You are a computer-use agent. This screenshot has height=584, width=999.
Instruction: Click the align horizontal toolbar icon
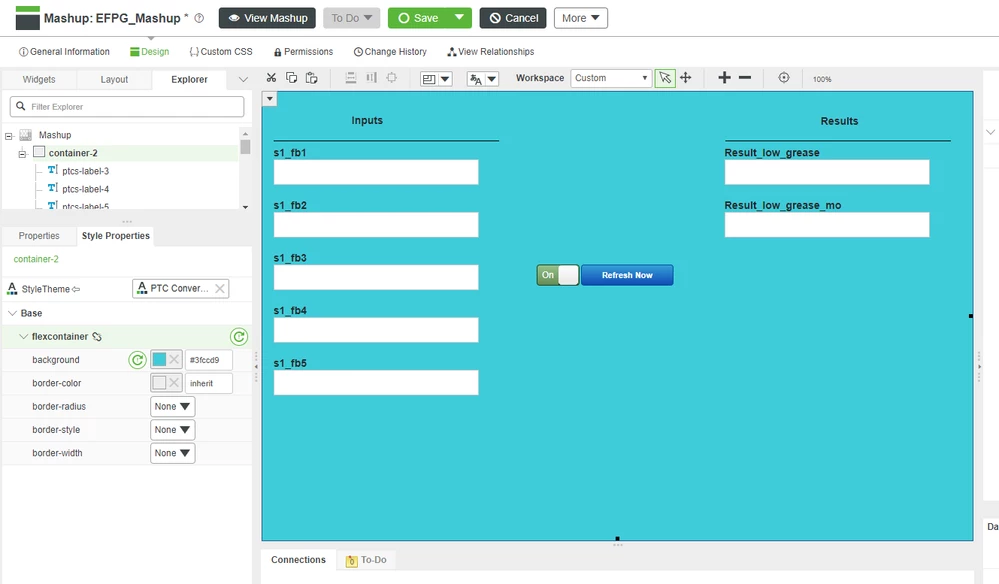pyautogui.click(x=350, y=78)
